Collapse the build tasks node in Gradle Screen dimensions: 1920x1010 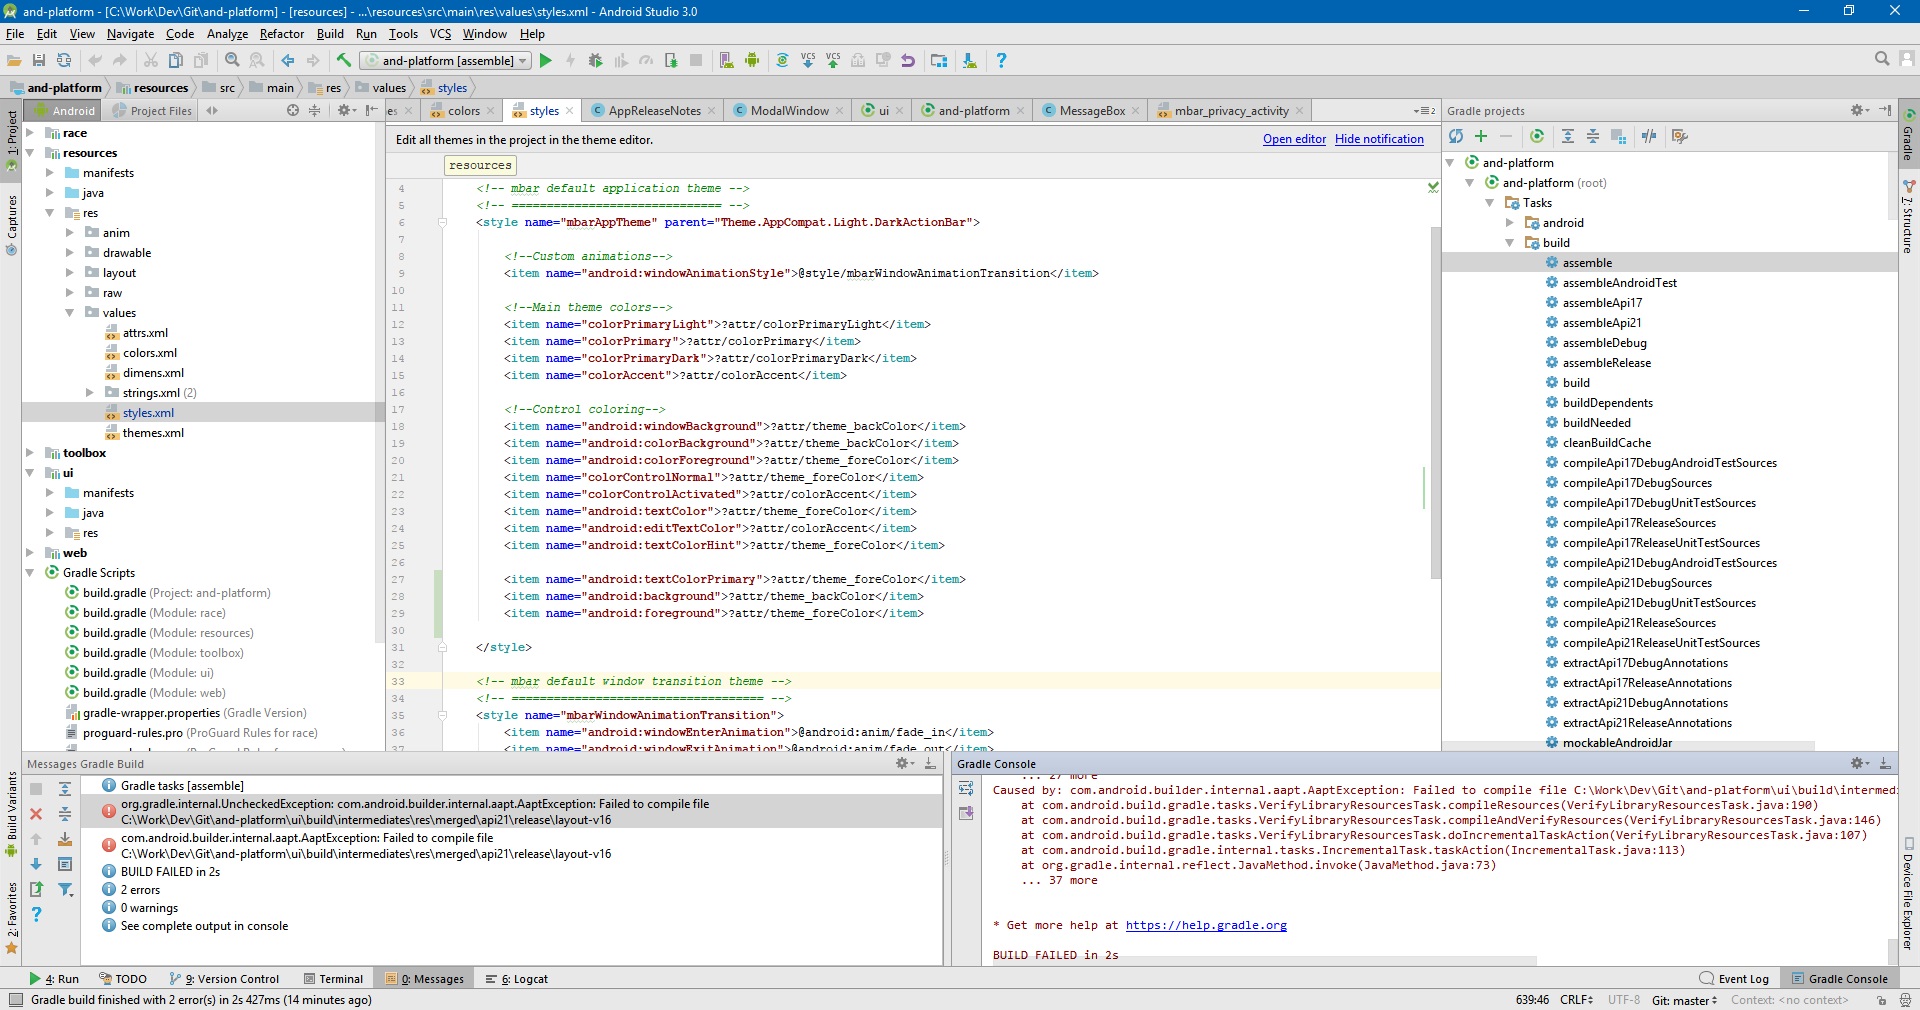(x=1510, y=243)
